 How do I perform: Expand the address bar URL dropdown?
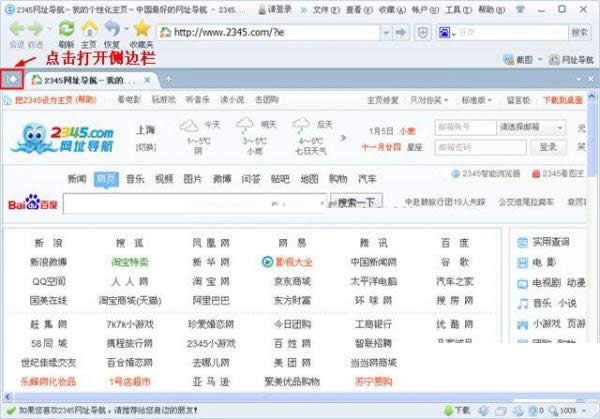click(x=386, y=33)
